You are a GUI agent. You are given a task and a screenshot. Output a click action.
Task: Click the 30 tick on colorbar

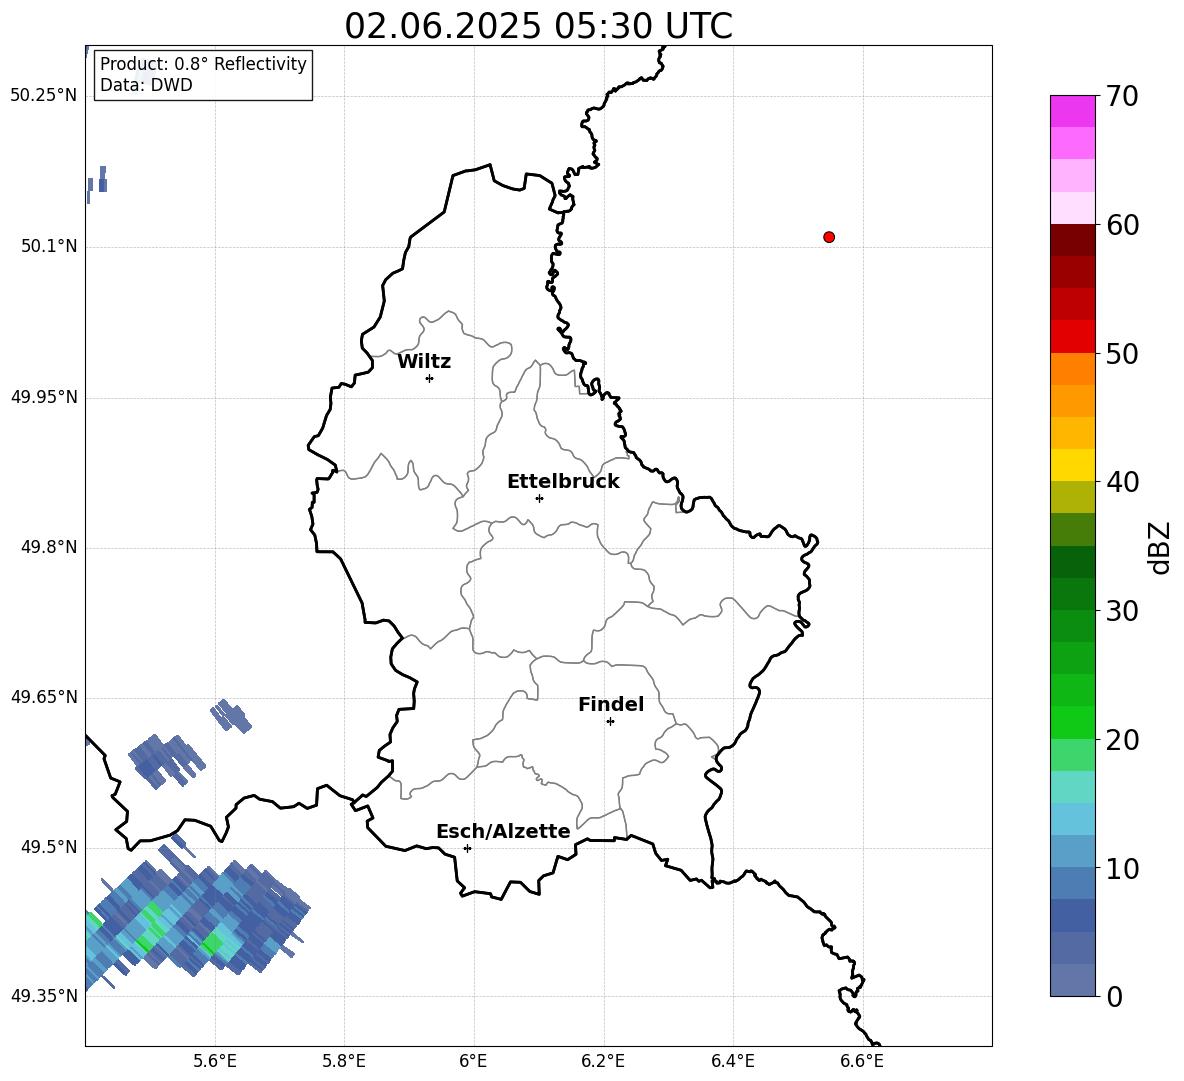point(1122,611)
